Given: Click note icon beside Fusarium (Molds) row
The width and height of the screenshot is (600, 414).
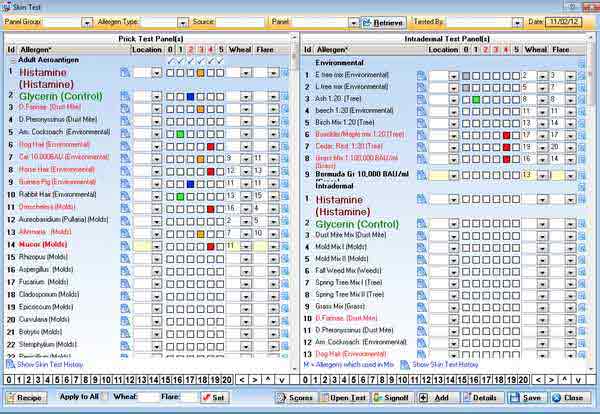Looking at the screenshot, I should click(125, 284).
